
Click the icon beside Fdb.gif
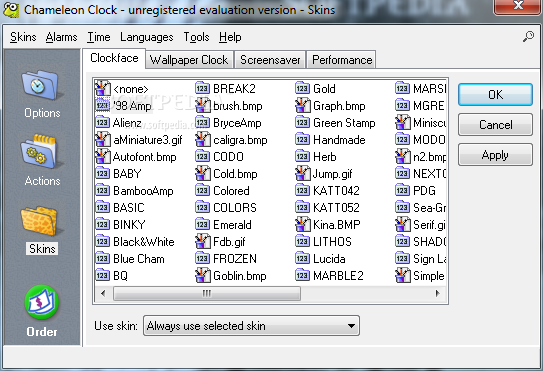point(203,241)
